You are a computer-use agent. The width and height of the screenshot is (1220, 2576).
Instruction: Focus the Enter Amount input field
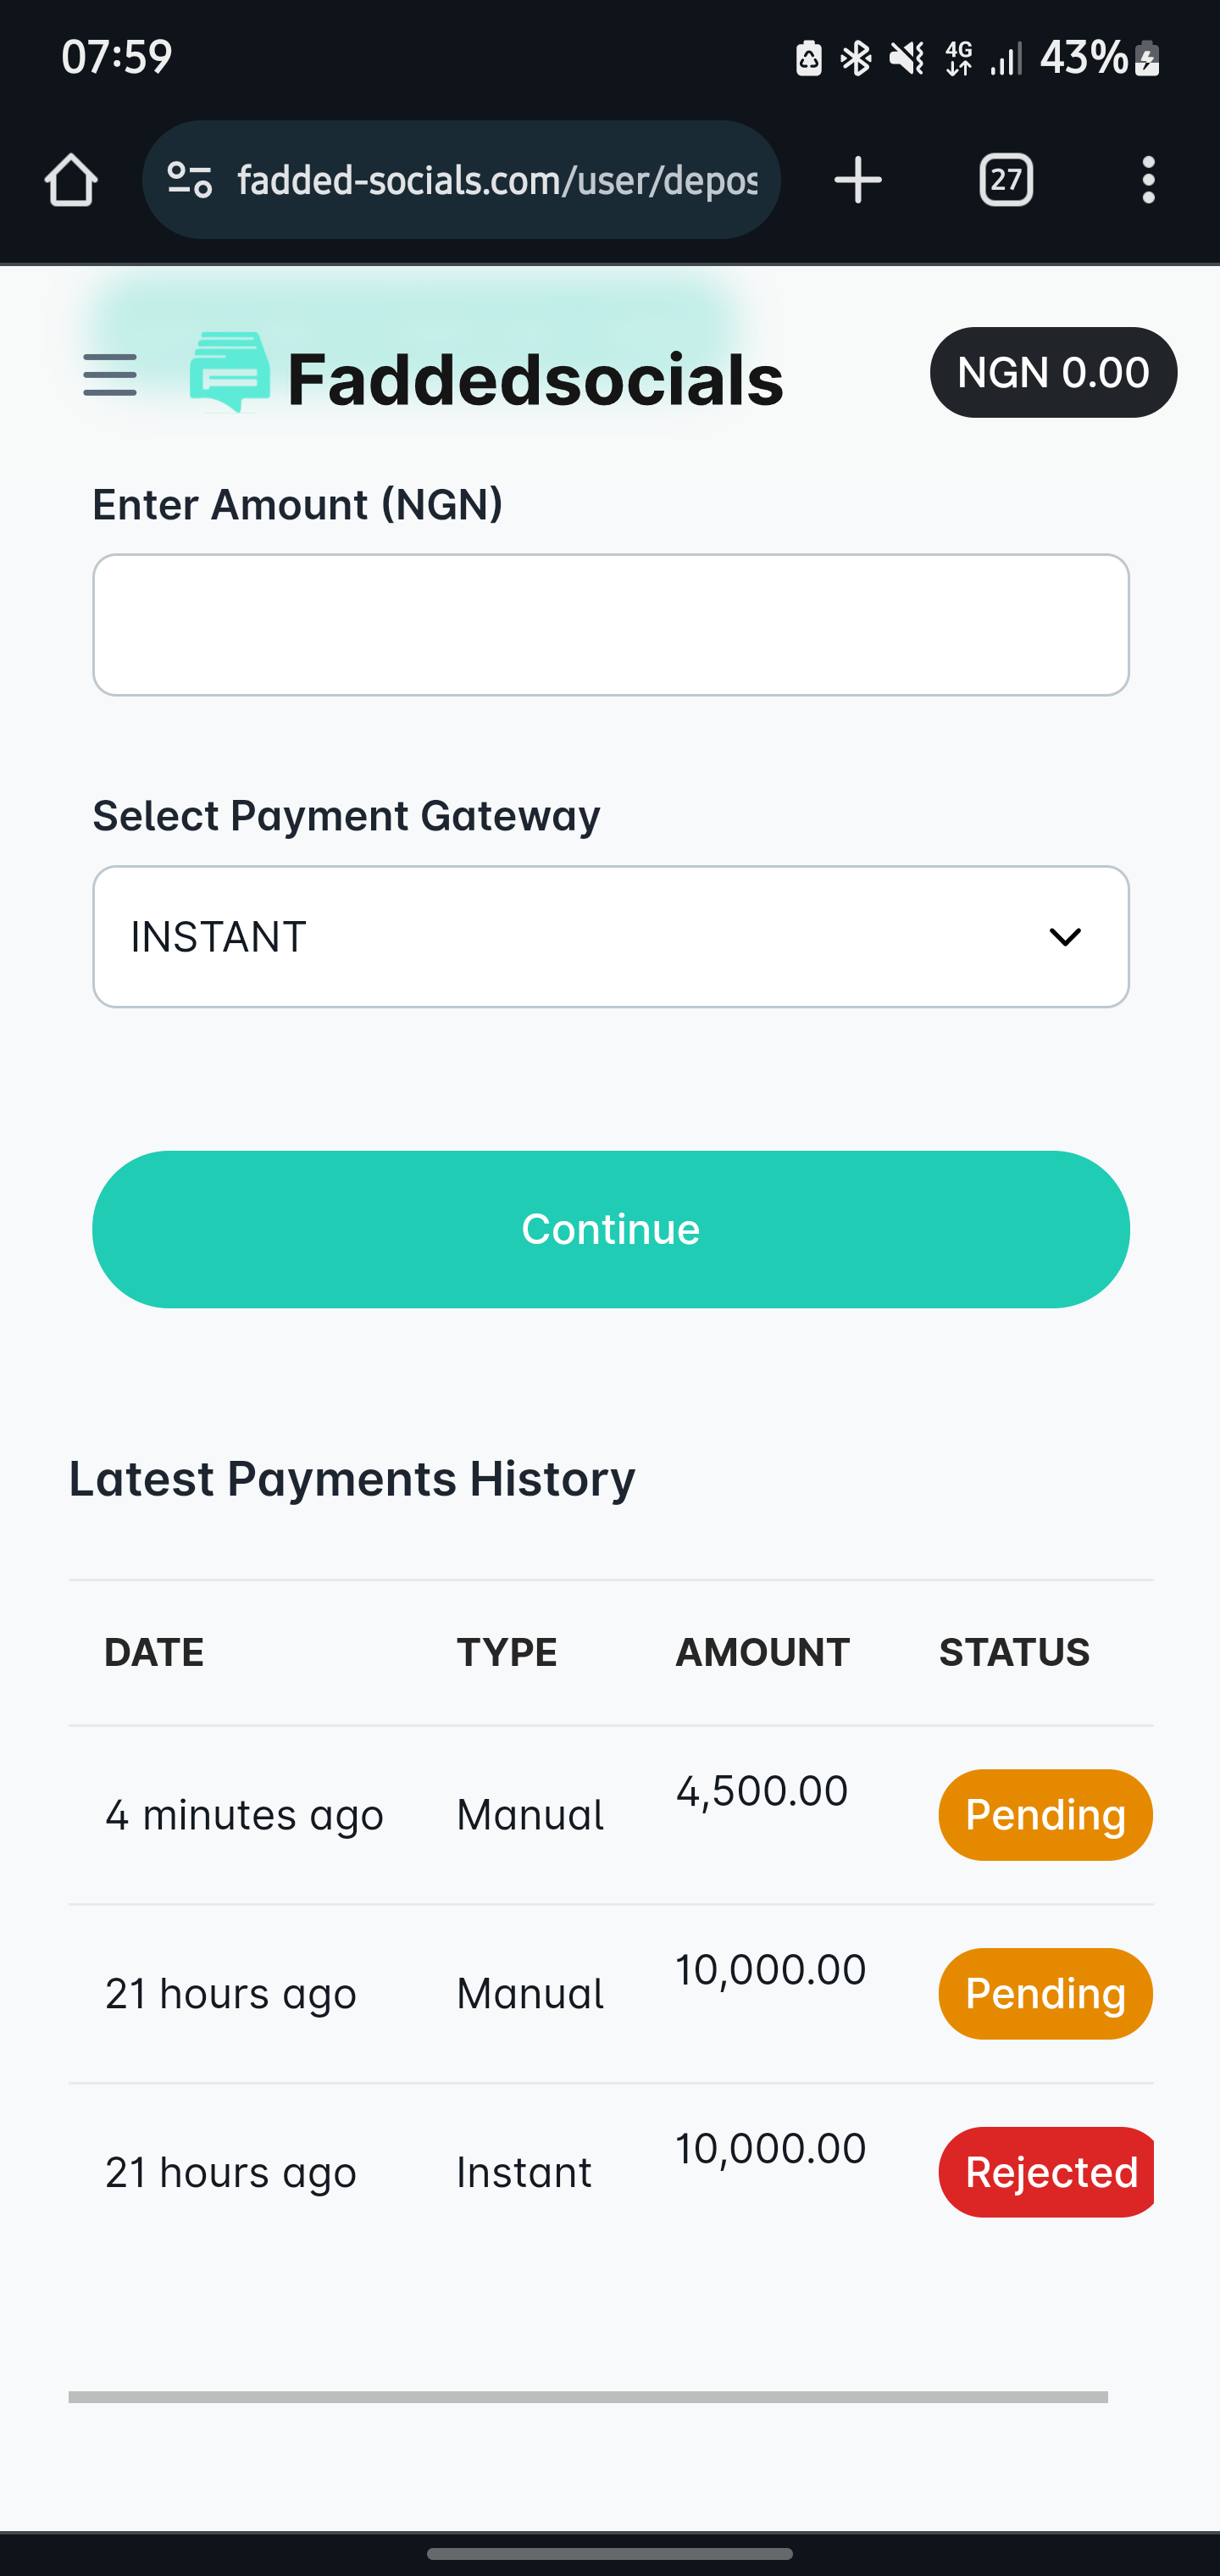[610, 625]
